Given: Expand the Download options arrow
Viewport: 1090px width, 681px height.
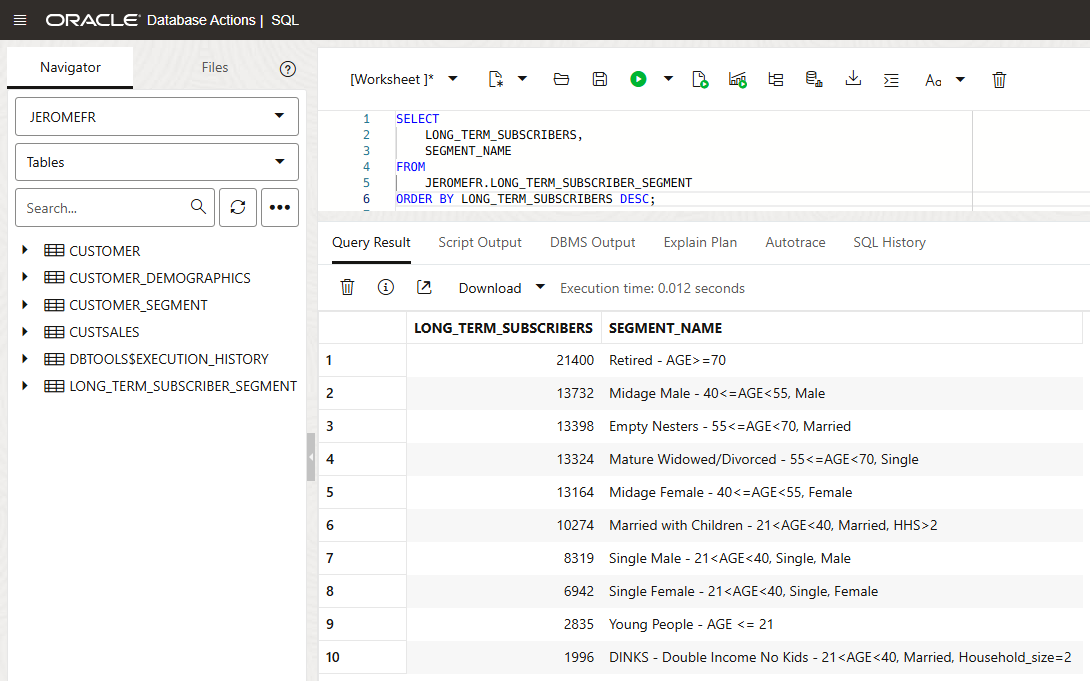Looking at the screenshot, I should point(540,287).
